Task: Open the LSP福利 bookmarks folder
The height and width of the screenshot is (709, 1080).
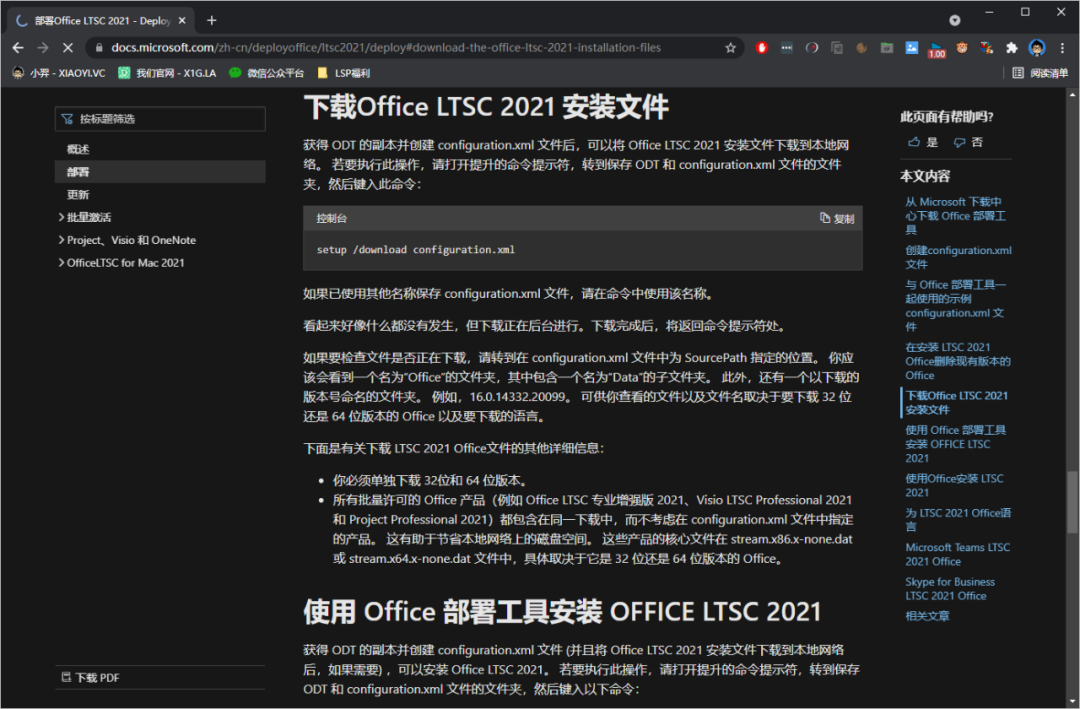Action: 343,73
